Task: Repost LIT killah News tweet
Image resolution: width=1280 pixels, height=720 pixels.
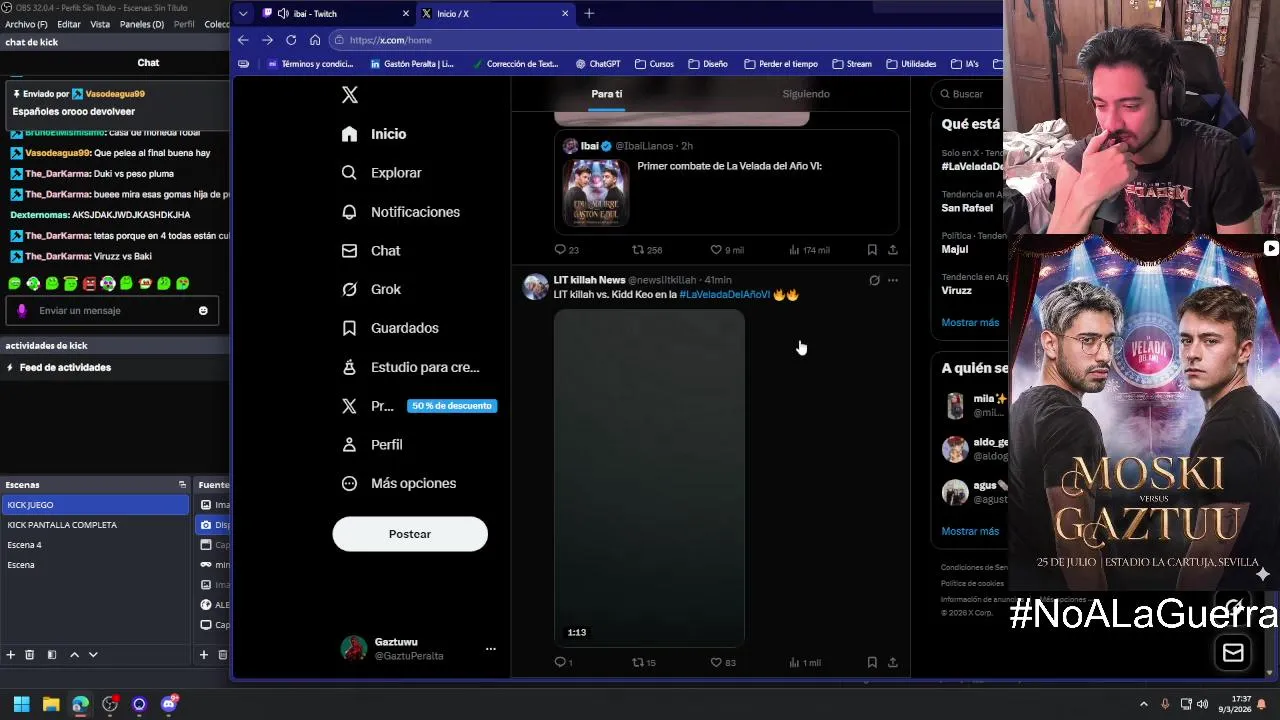Action: pyautogui.click(x=644, y=663)
